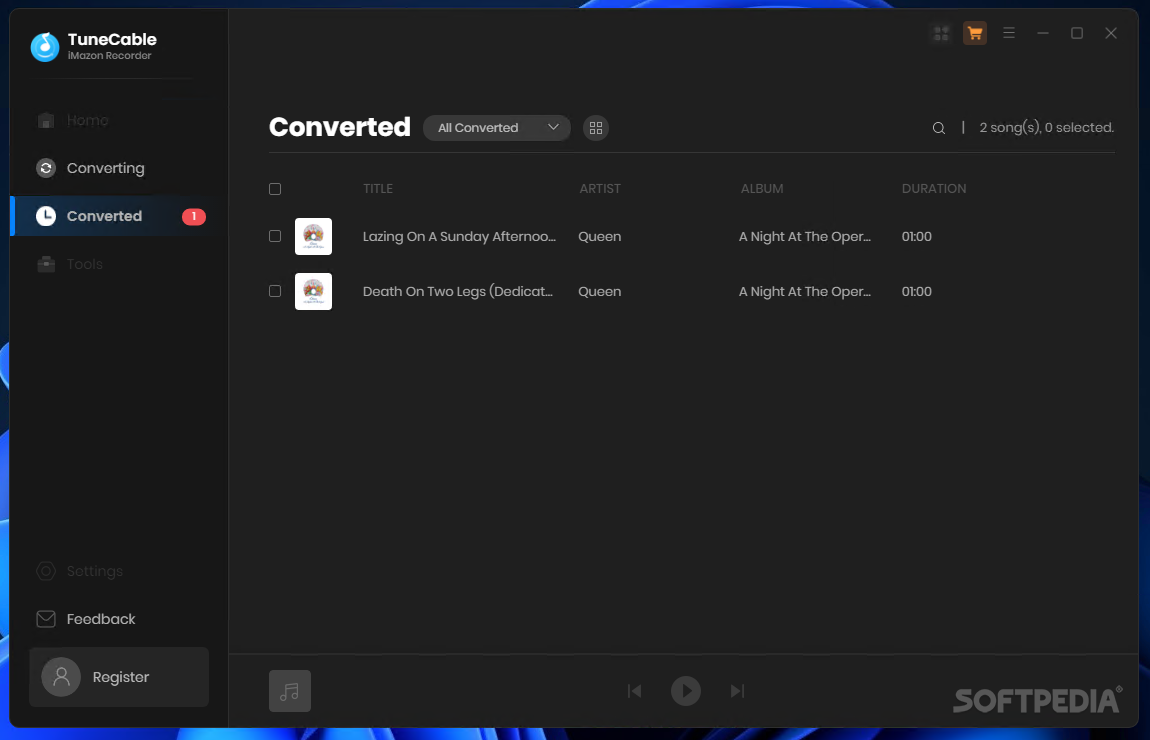Check the Death On Two Legs row
Image resolution: width=1150 pixels, height=740 pixels.
(x=275, y=291)
